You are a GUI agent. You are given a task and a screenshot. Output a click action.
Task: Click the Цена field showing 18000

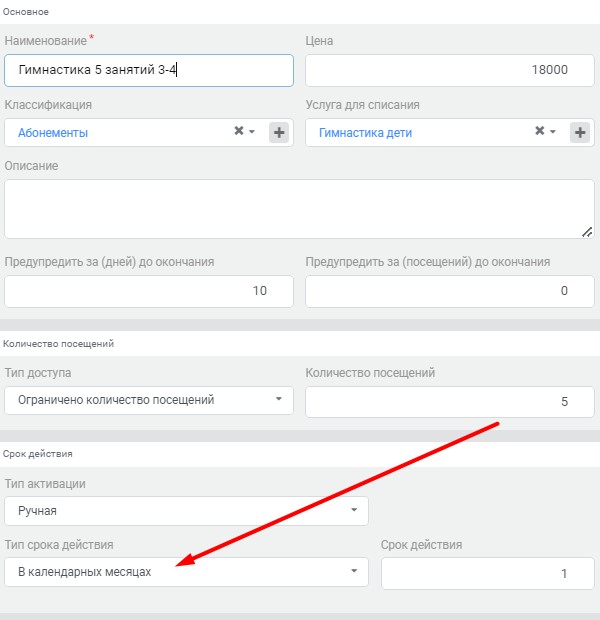450,70
